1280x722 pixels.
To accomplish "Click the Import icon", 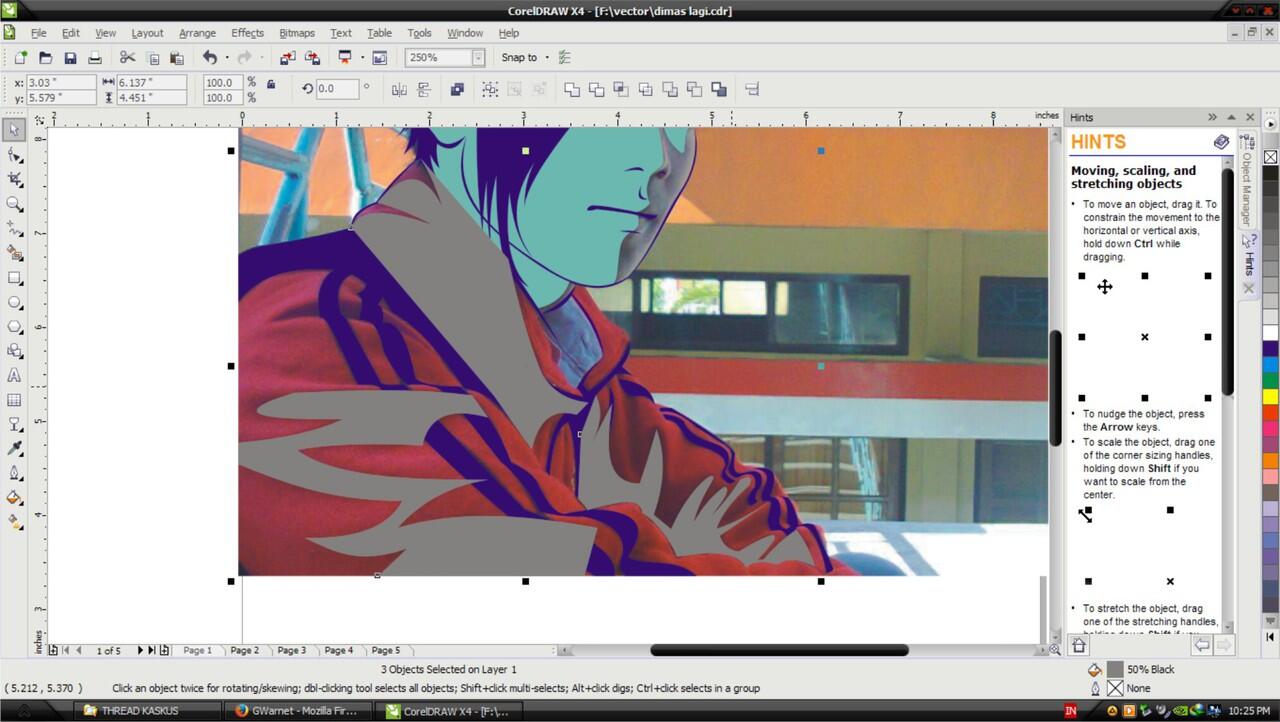I will (x=288, y=58).
